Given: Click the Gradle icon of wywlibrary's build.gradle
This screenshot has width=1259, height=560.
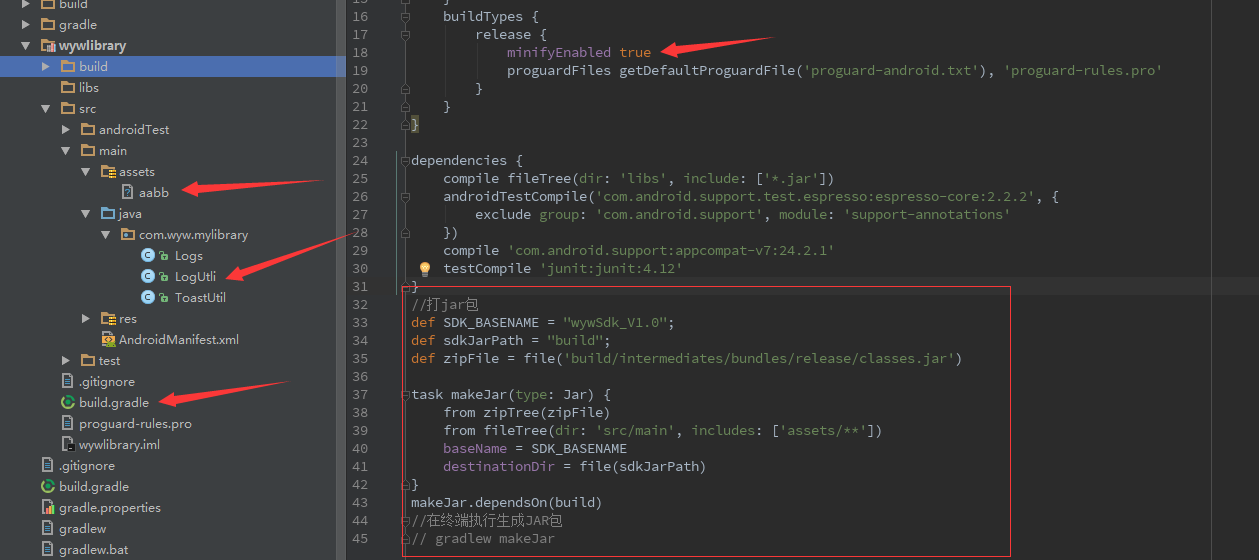Looking at the screenshot, I should click(x=68, y=402).
